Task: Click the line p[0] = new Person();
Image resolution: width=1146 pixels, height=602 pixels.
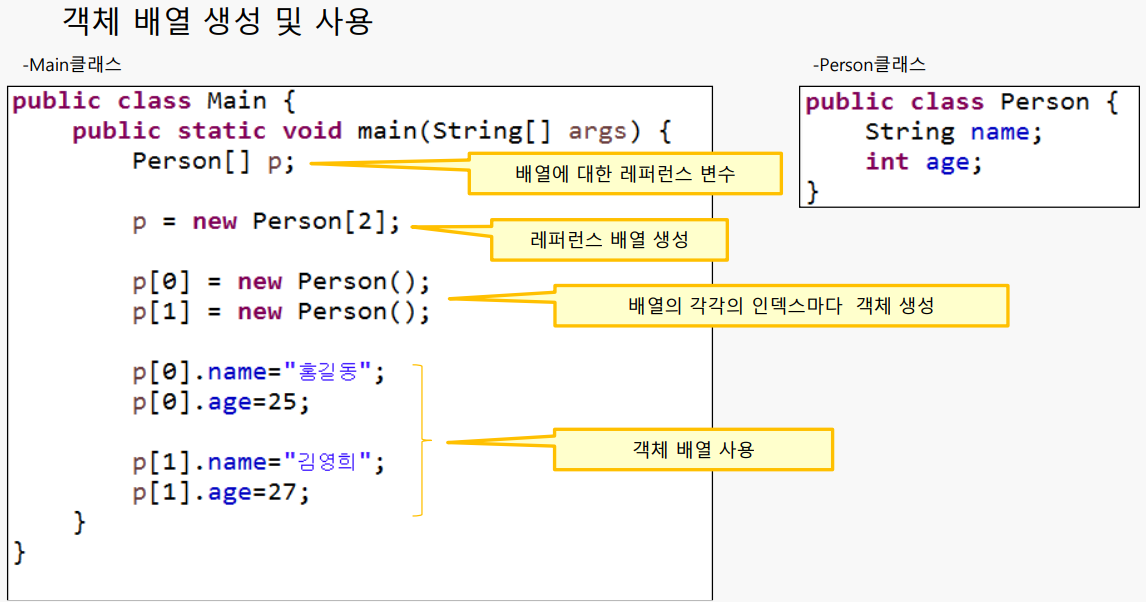Action: click(281, 281)
